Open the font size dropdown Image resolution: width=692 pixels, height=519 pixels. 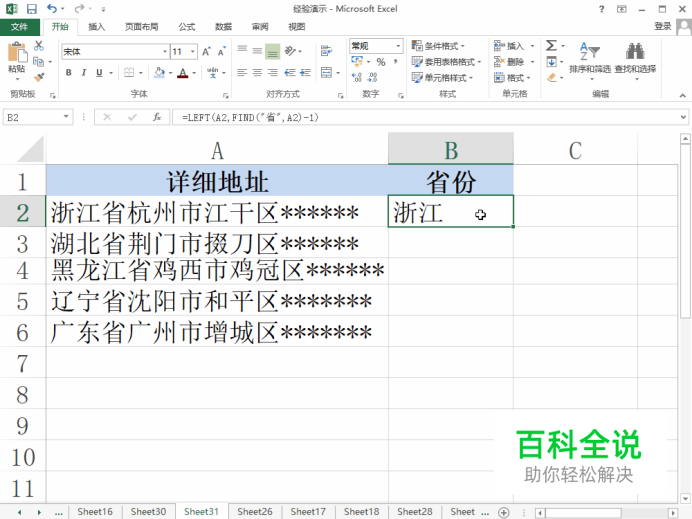(193, 52)
